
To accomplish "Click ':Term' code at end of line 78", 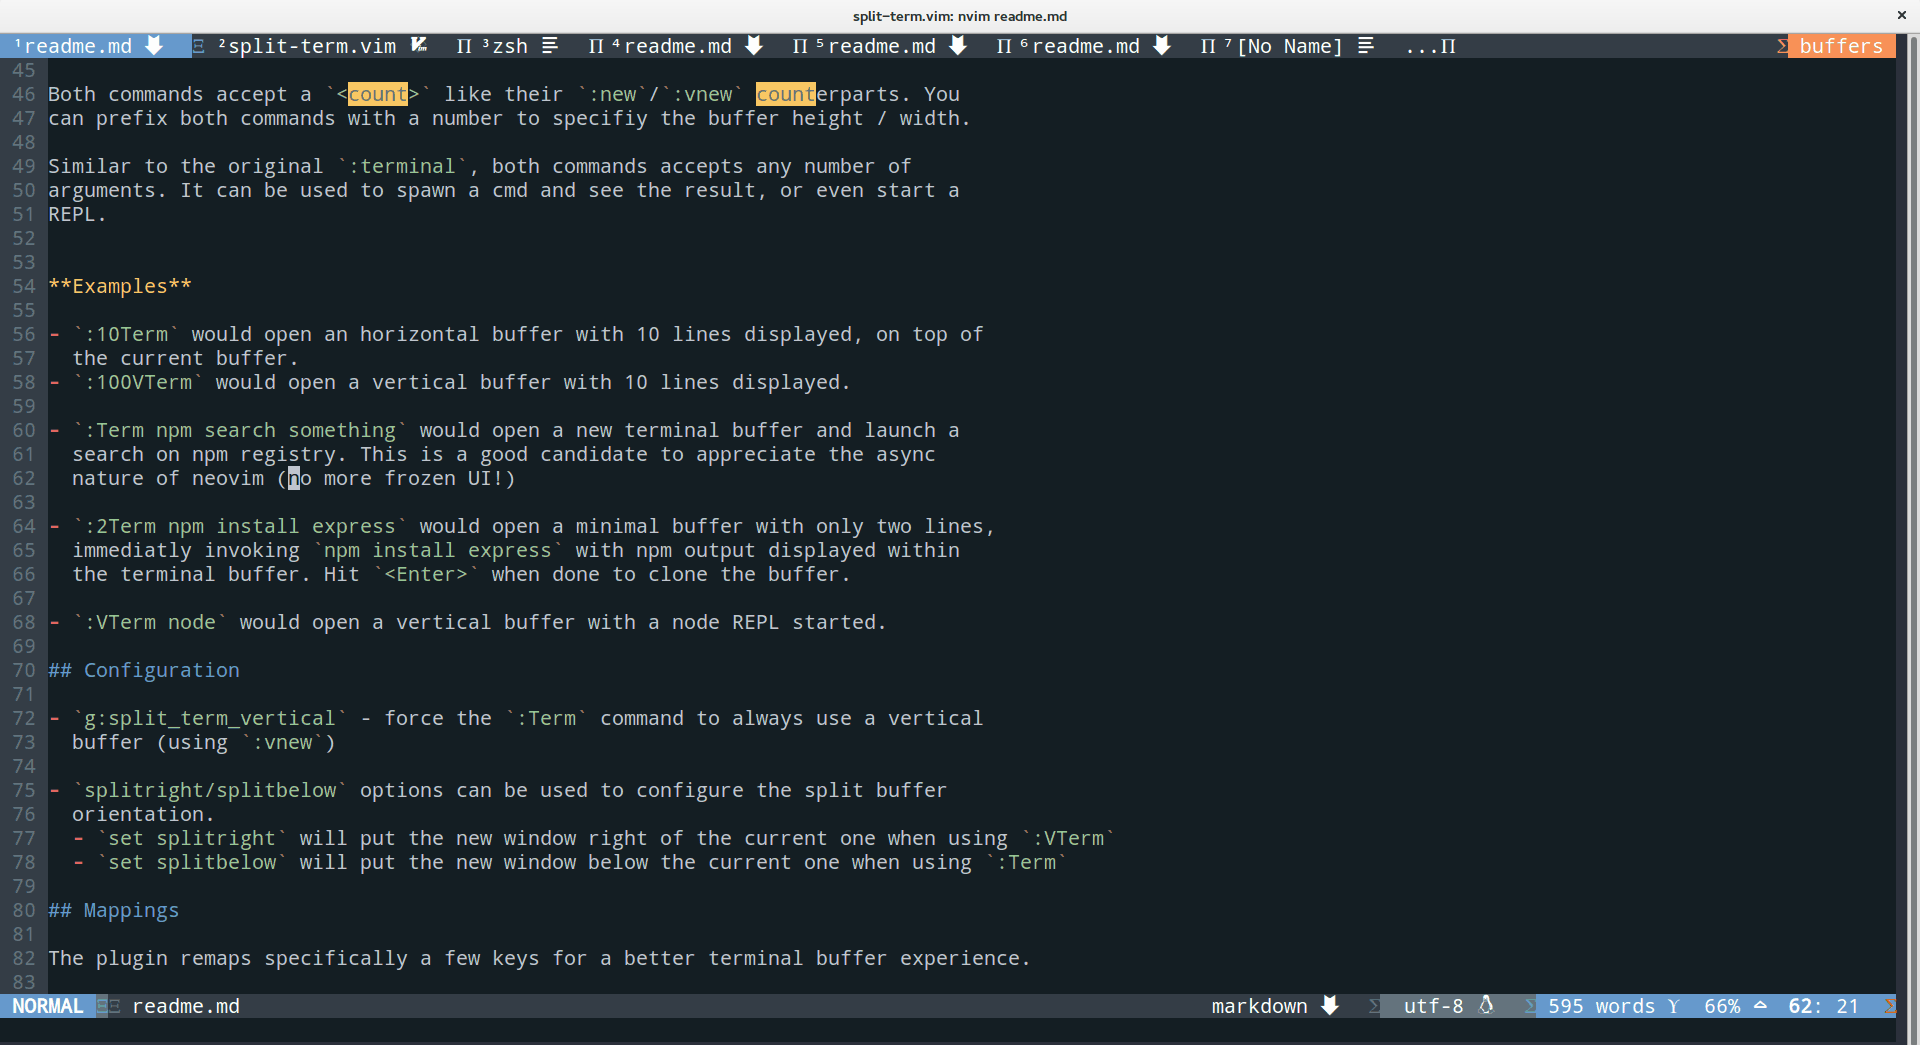I will click(x=1026, y=862).
